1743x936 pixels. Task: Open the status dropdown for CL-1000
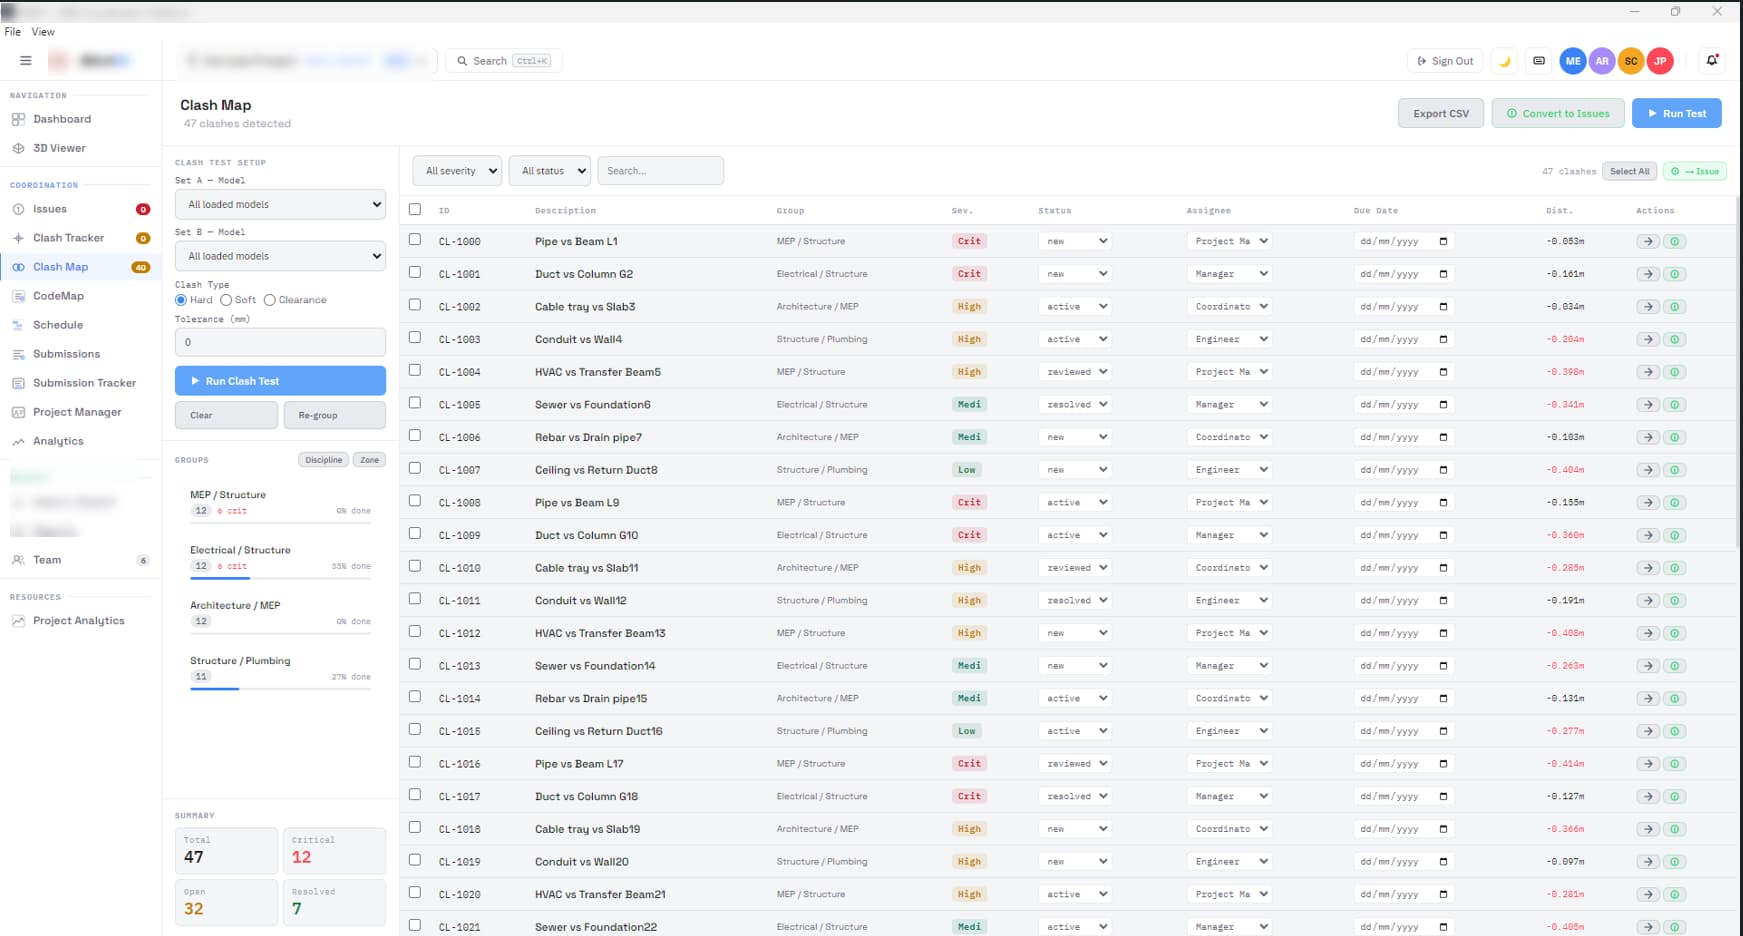[x=1074, y=241]
